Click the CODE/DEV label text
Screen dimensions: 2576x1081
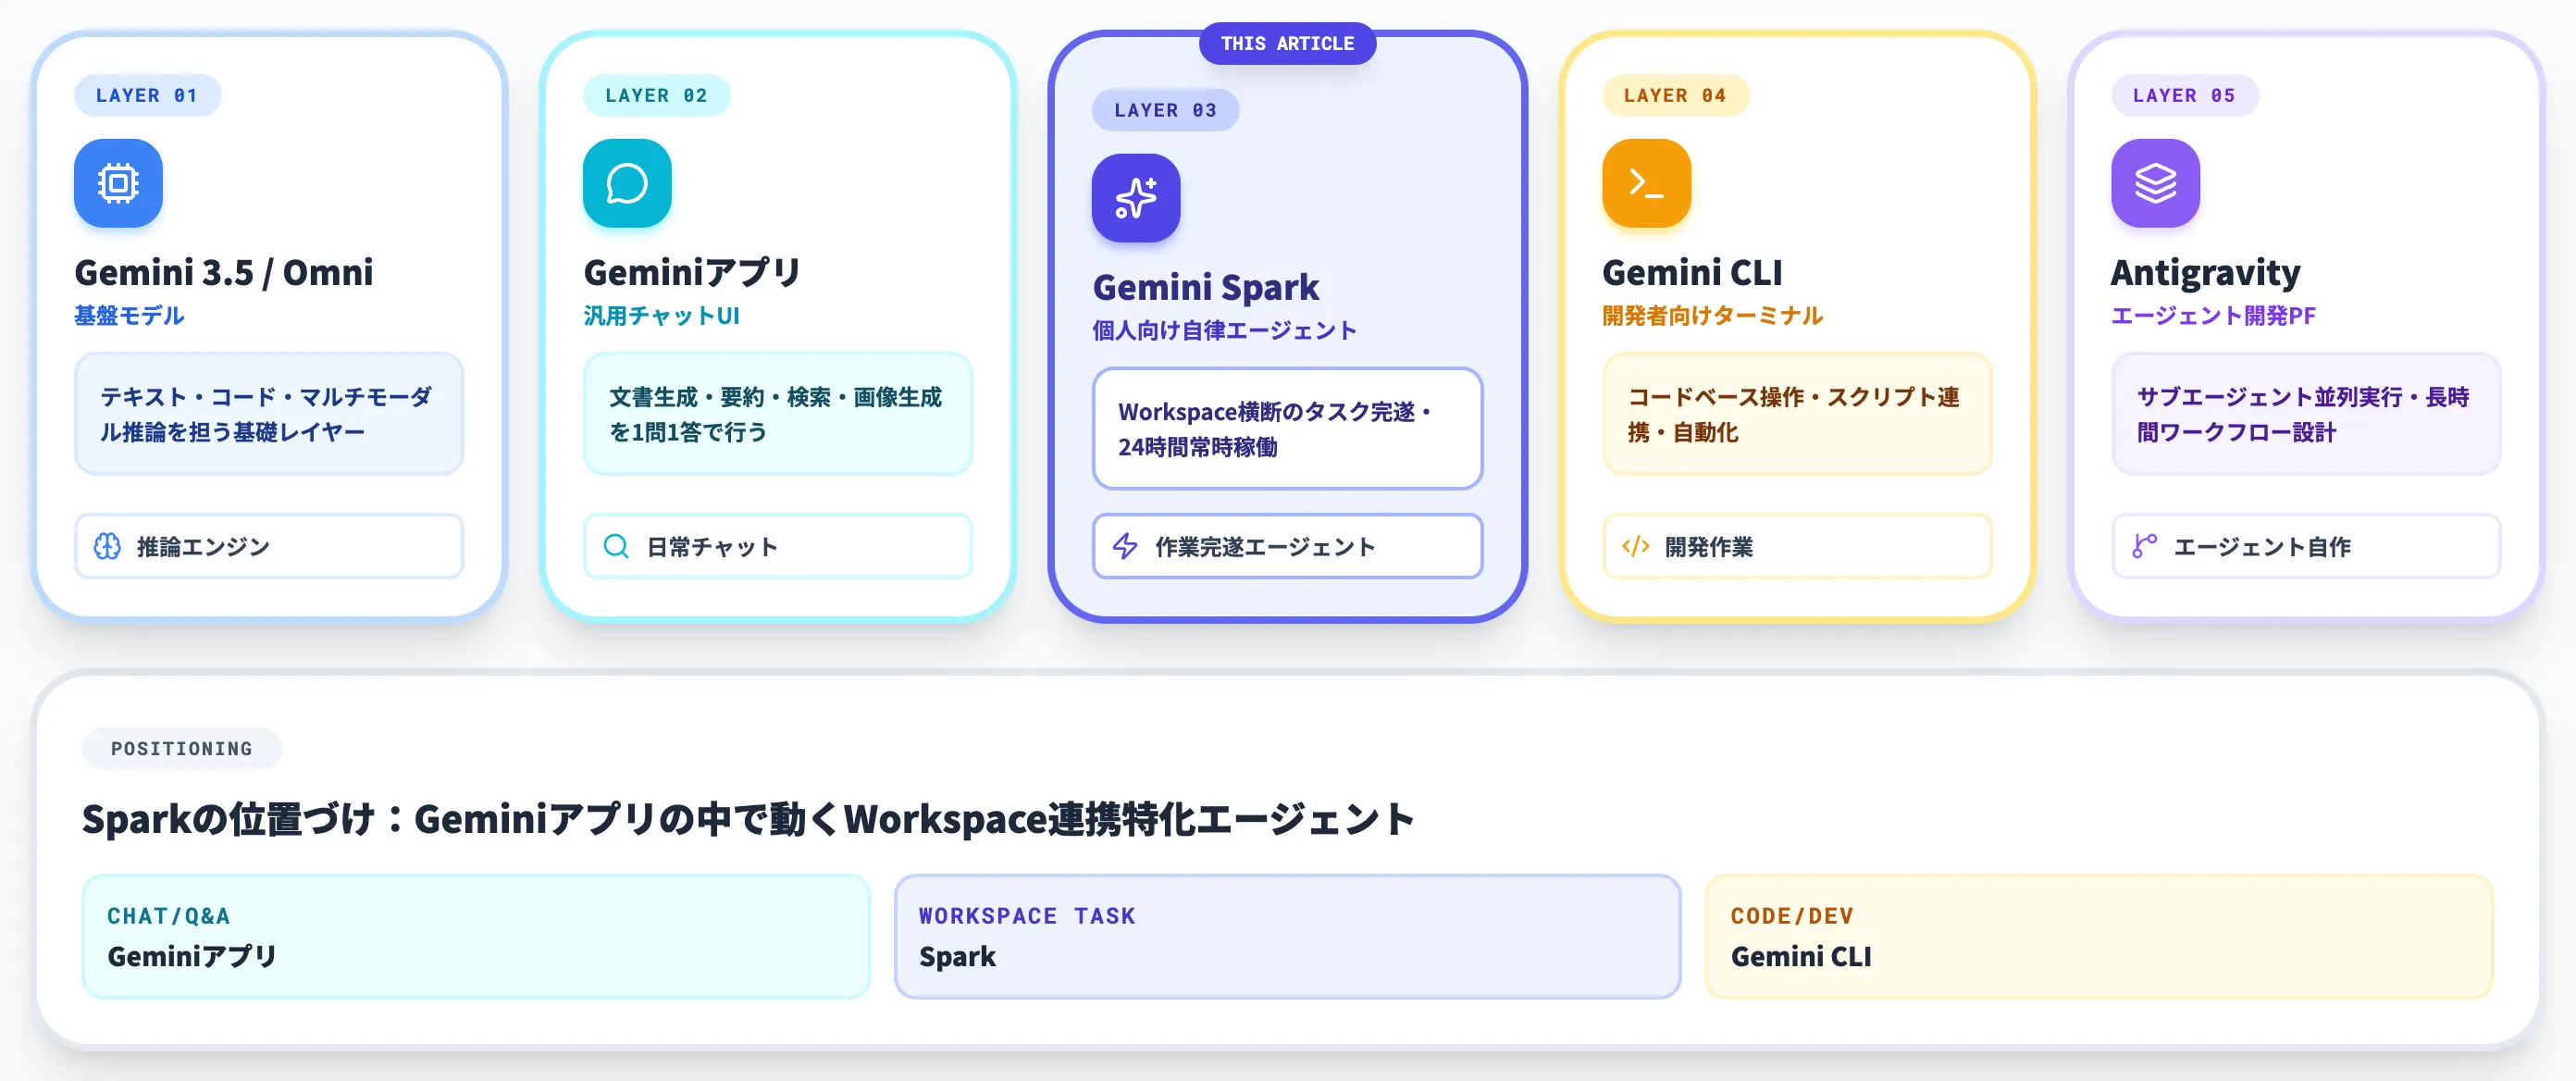pyautogui.click(x=1792, y=916)
